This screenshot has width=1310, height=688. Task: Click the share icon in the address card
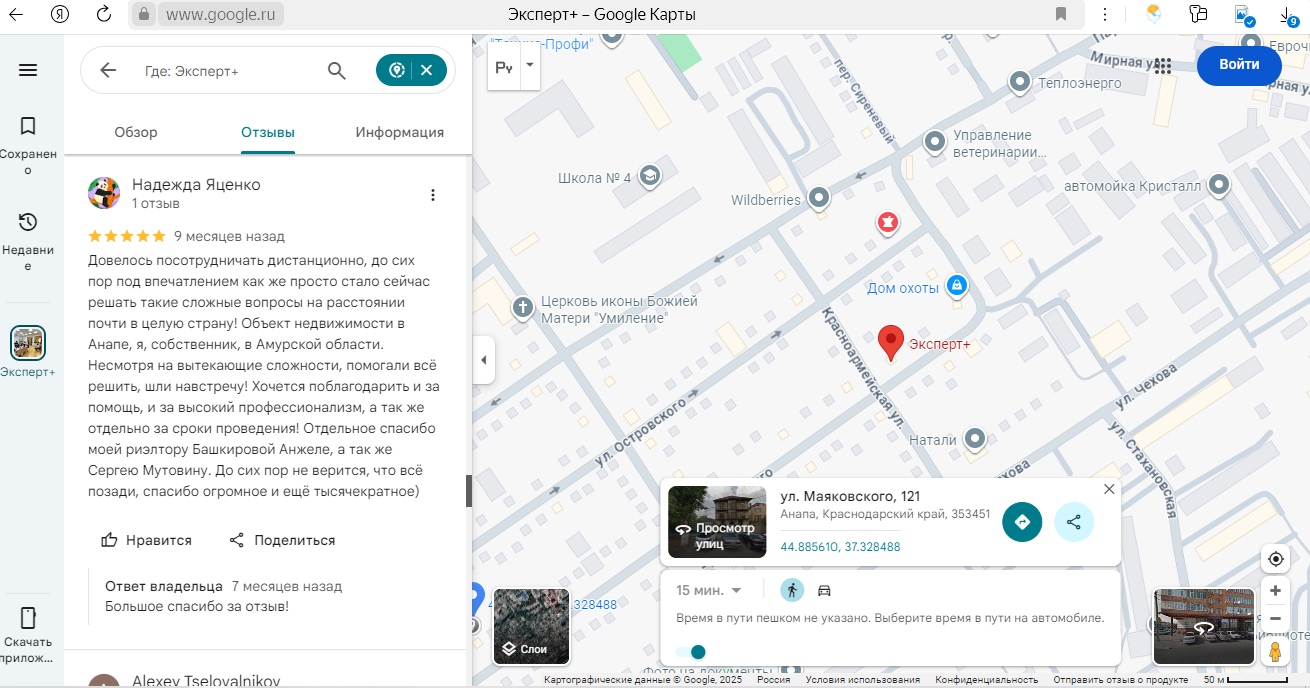pyautogui.click(x=1074, y=521)
